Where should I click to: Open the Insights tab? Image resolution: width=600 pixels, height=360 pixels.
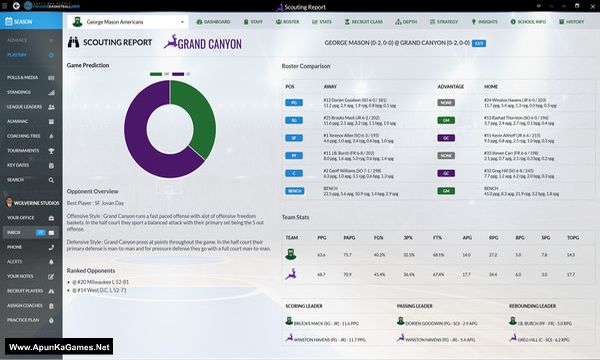(x=484, y=22)
